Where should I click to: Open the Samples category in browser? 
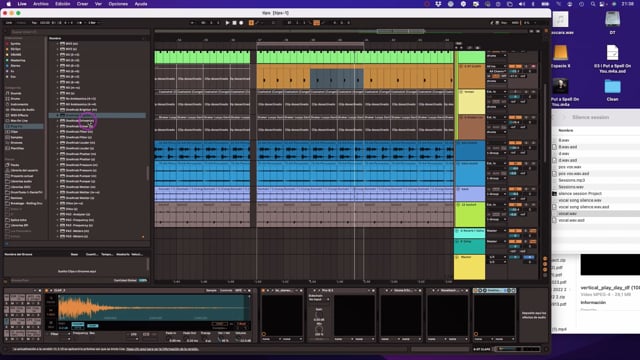17,138
